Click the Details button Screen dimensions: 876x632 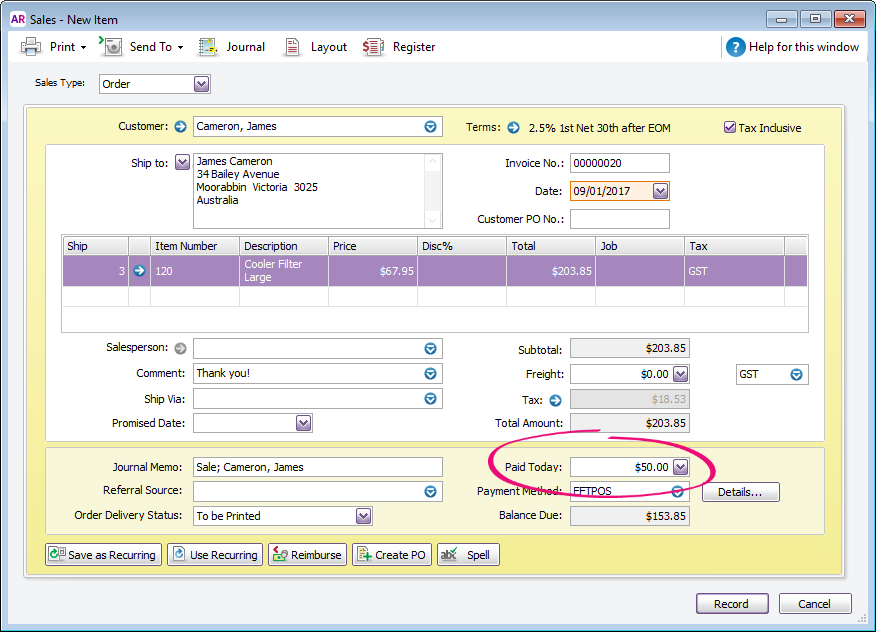tap(740, 492)
